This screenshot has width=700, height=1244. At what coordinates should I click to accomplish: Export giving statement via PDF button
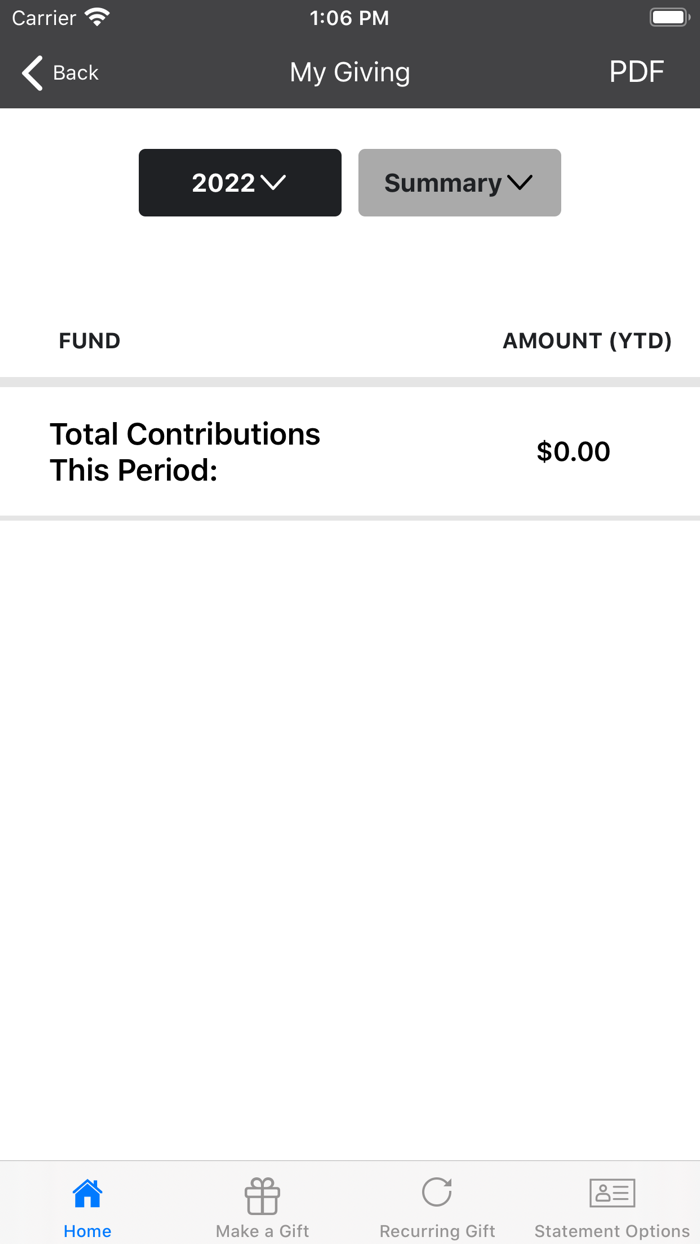click(x=637, y=72)
